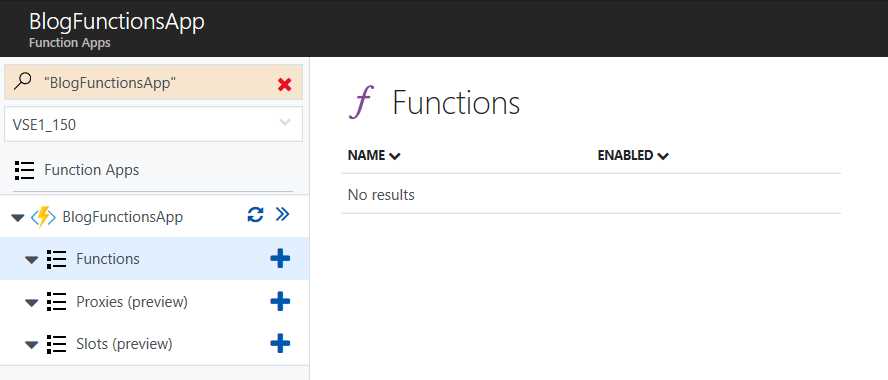This screenshot has height=380, width=888.
Task: Click the BlogFunctionsApp lightning bolt icon
Action: 43,217
